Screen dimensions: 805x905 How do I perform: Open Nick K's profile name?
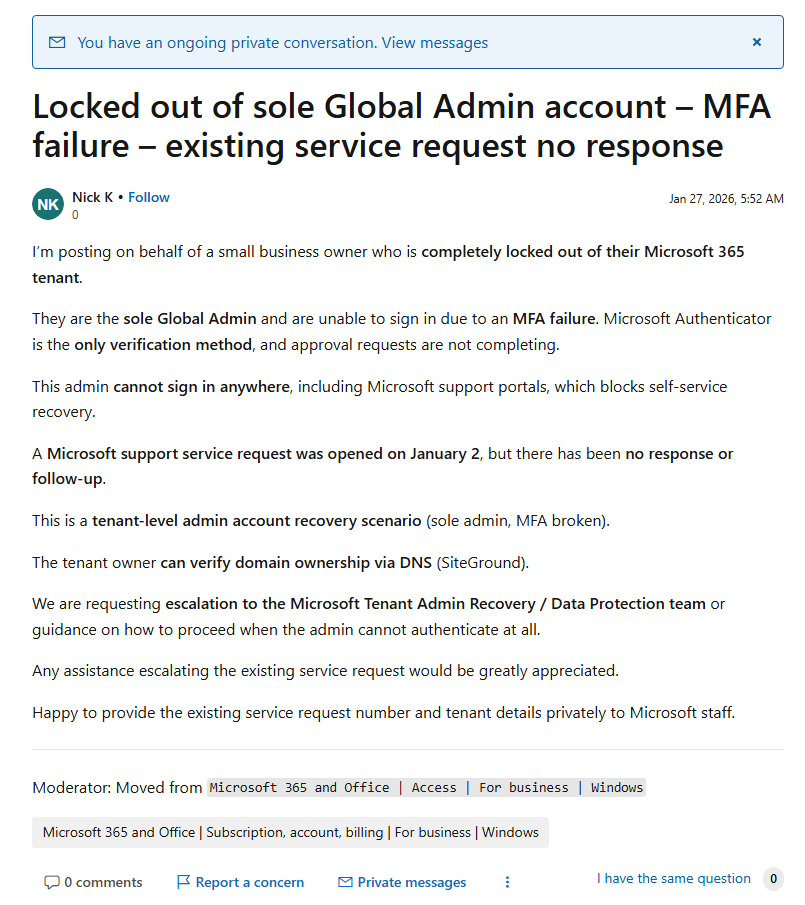tap(92, 197)
